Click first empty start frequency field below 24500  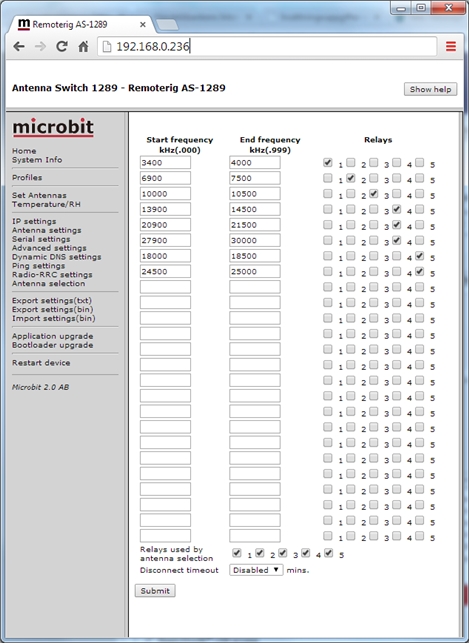165,287
